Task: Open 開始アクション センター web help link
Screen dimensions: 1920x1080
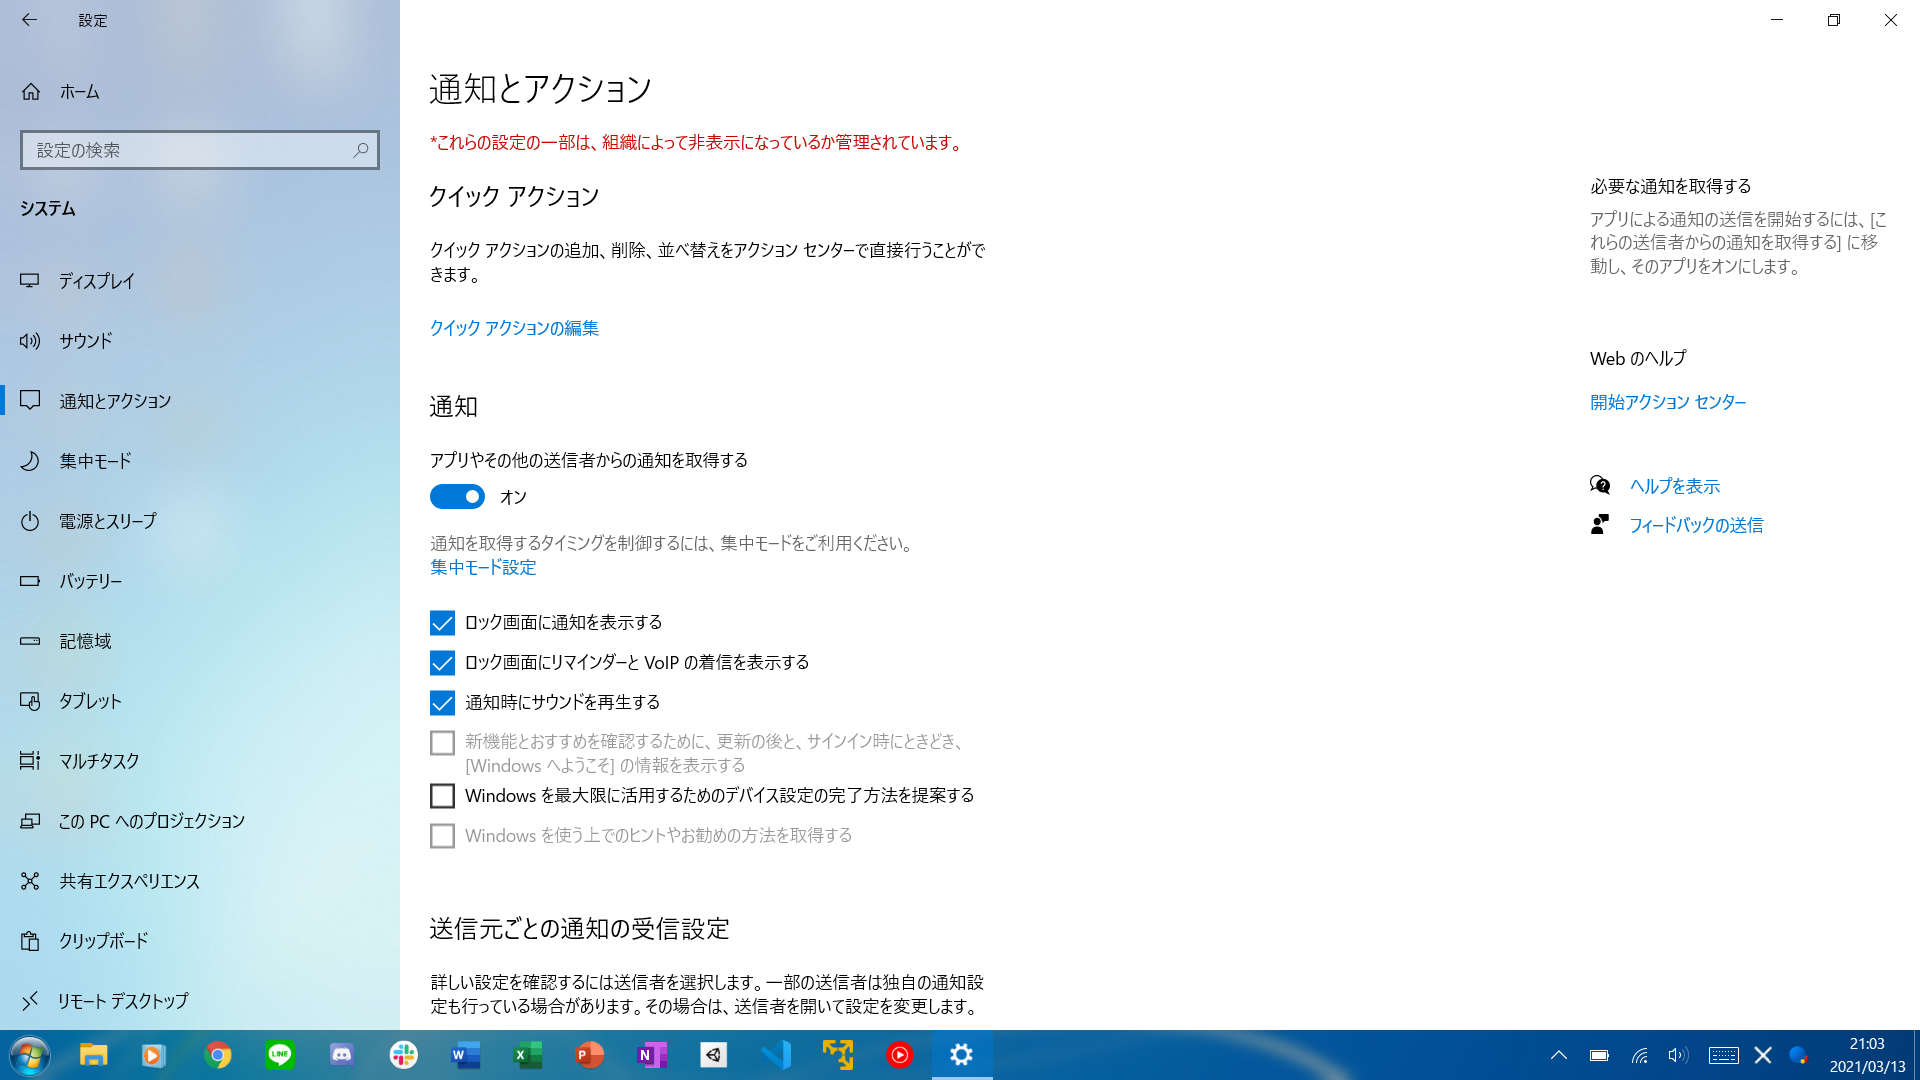Action: tap(1668, 402)
